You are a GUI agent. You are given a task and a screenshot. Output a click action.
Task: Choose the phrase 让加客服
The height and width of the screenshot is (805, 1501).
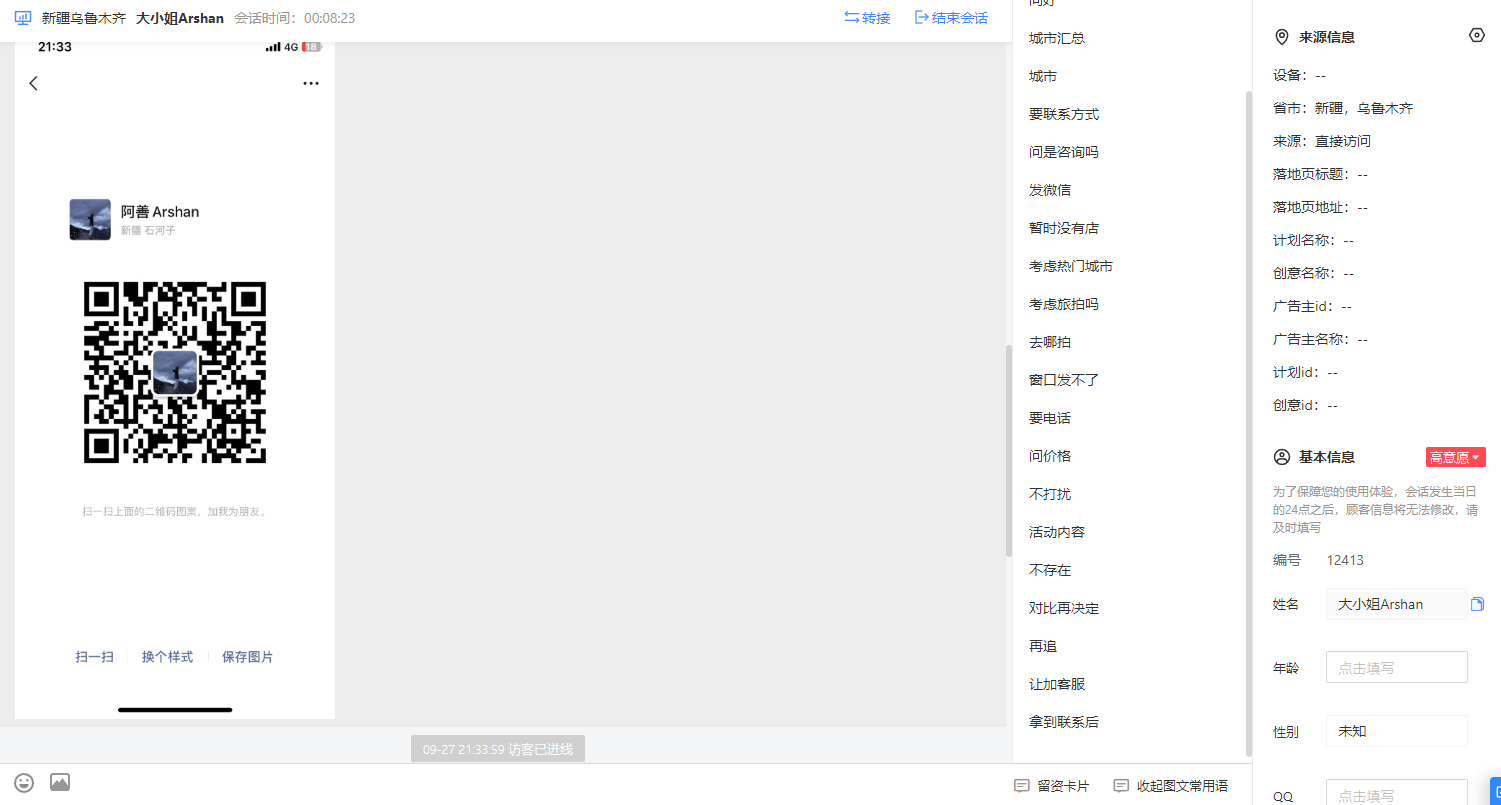pos(1057,684)
